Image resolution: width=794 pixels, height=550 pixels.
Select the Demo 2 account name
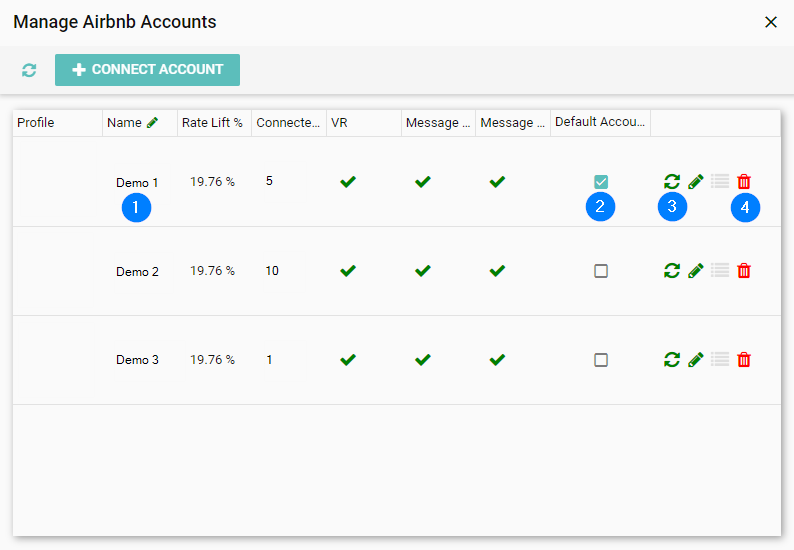tap(137, 272)
